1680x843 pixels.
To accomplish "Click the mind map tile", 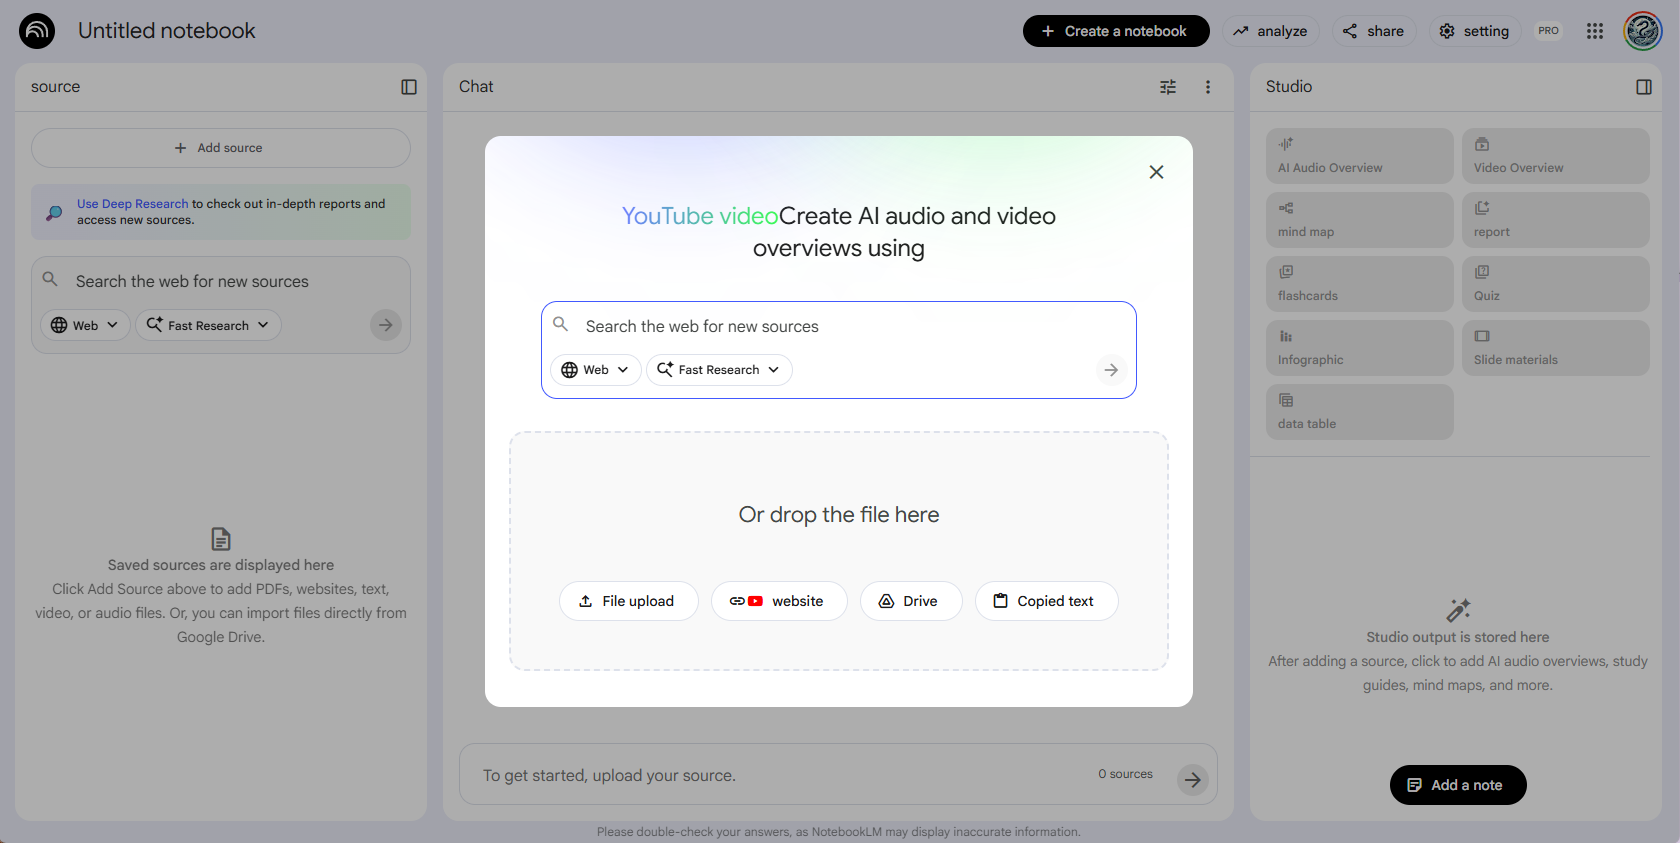I will point(1359,220).
